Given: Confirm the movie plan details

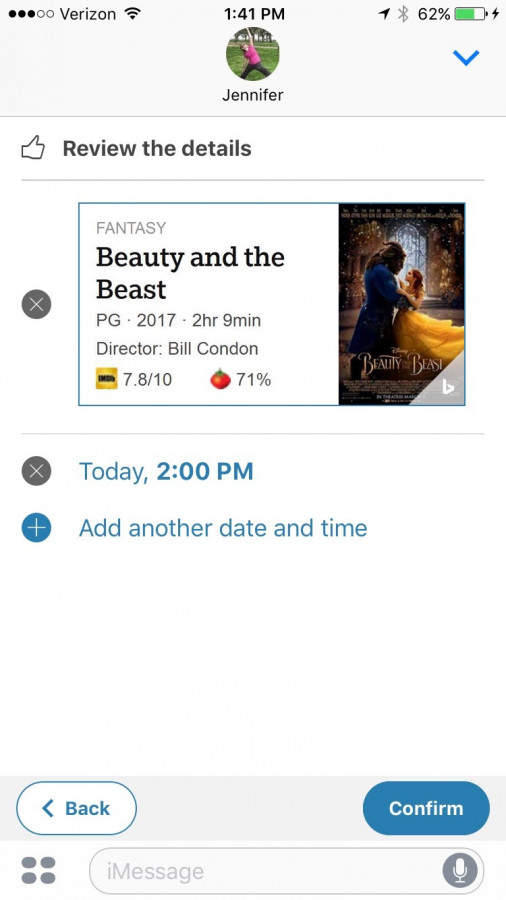Looking at the screenshot, I should [426, 808].
